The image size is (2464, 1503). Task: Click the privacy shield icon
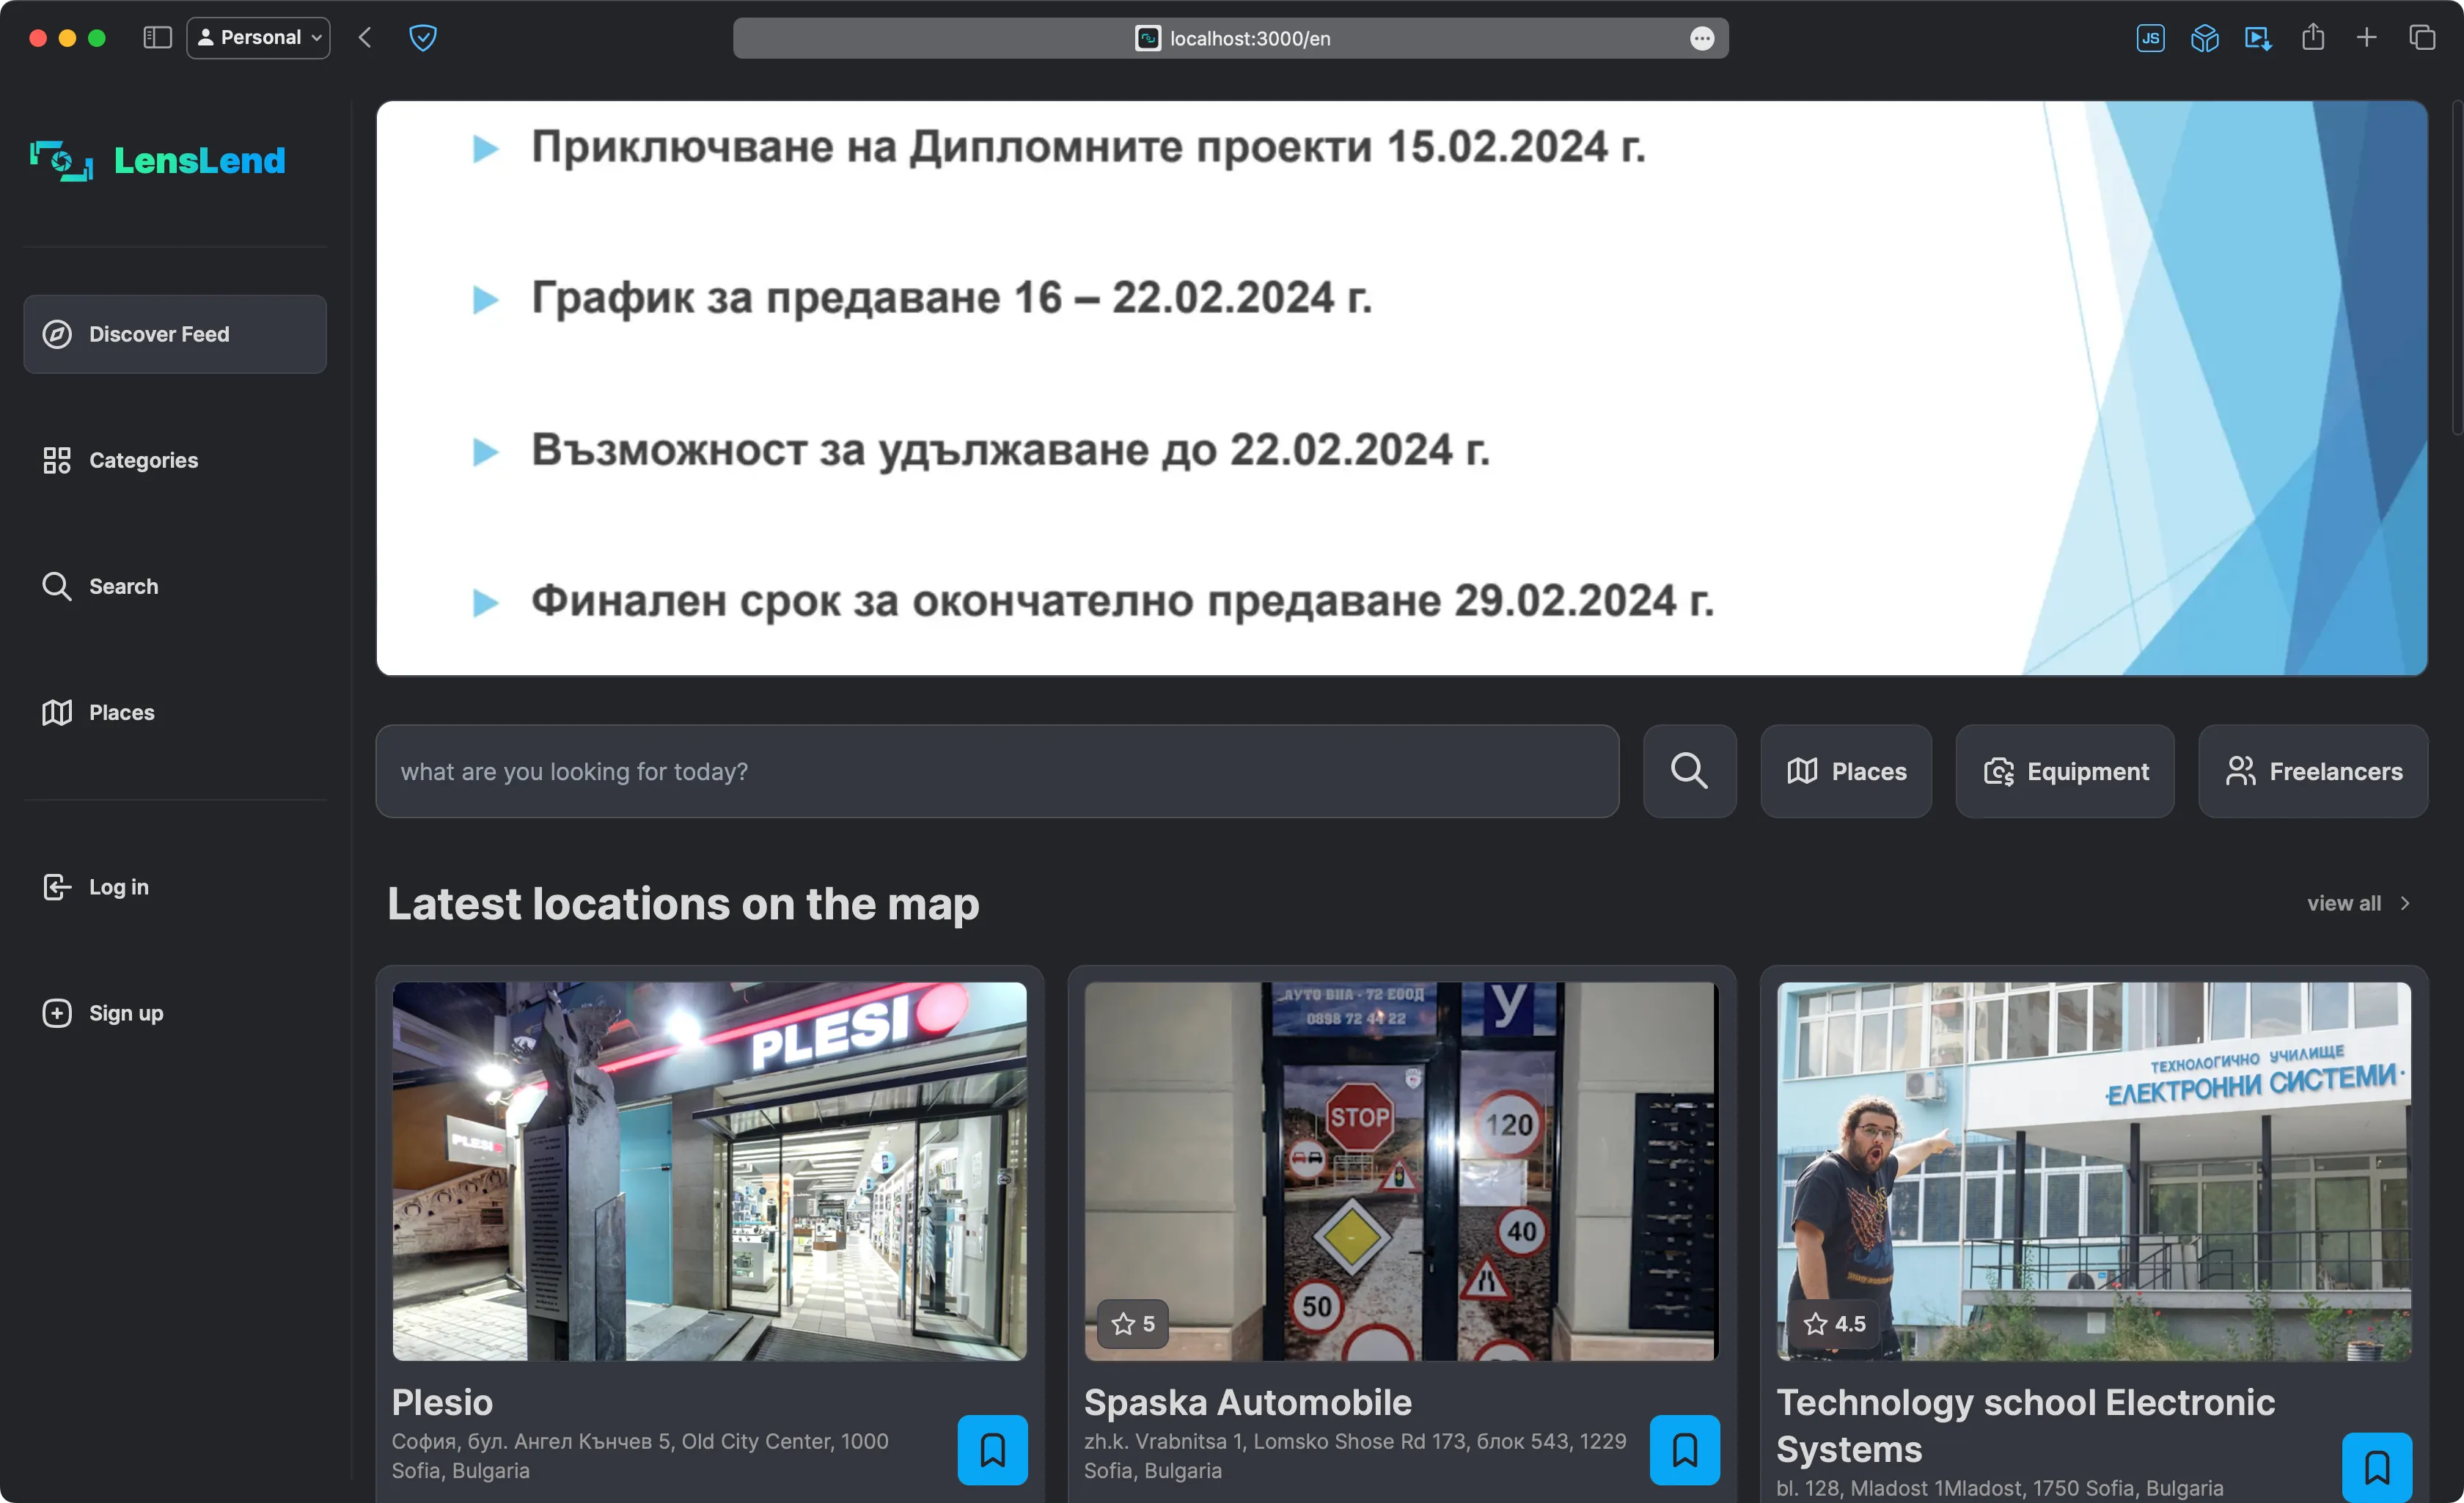[x=423, y=38]
